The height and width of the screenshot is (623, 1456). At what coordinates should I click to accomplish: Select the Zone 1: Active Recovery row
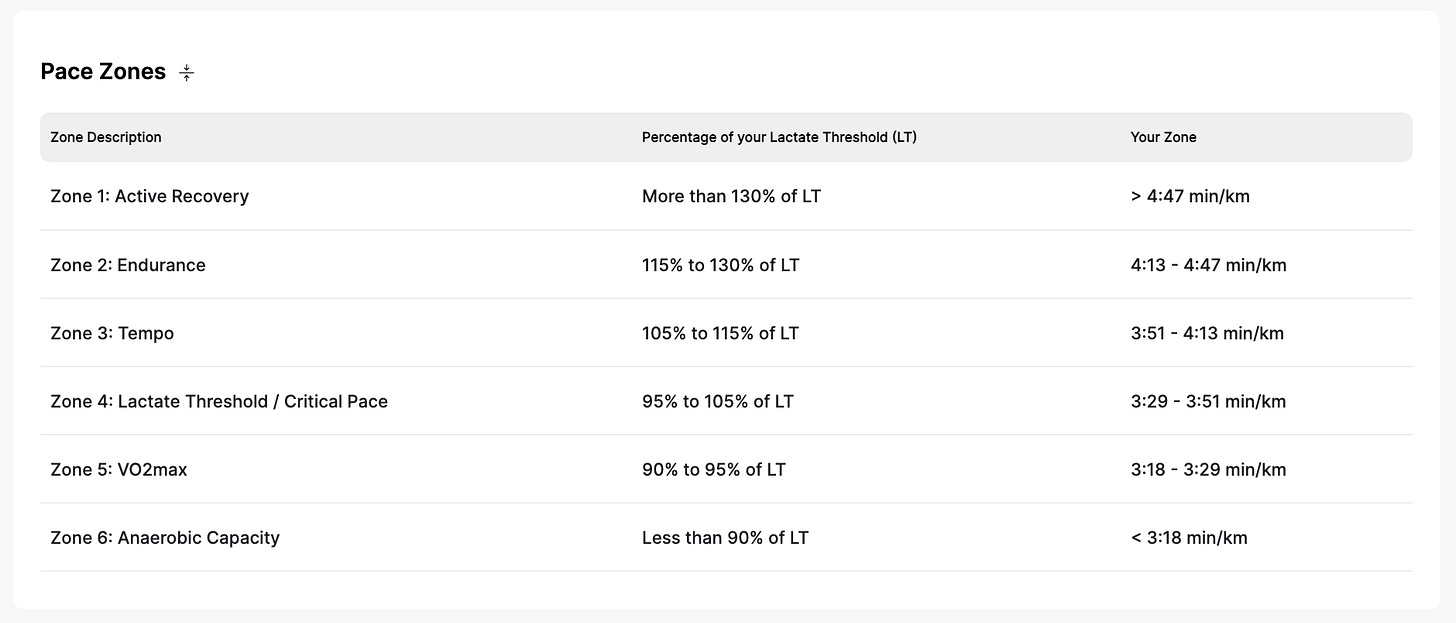[149, 196]
